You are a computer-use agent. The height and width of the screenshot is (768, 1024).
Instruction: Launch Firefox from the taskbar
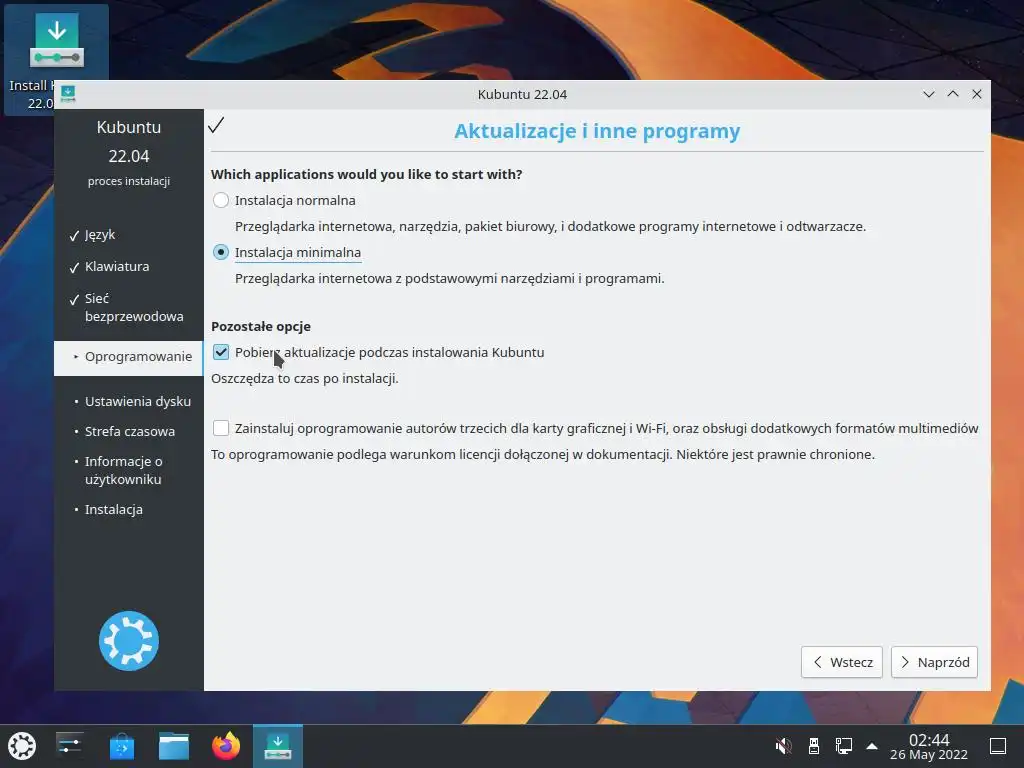click(x=226, y=746)
